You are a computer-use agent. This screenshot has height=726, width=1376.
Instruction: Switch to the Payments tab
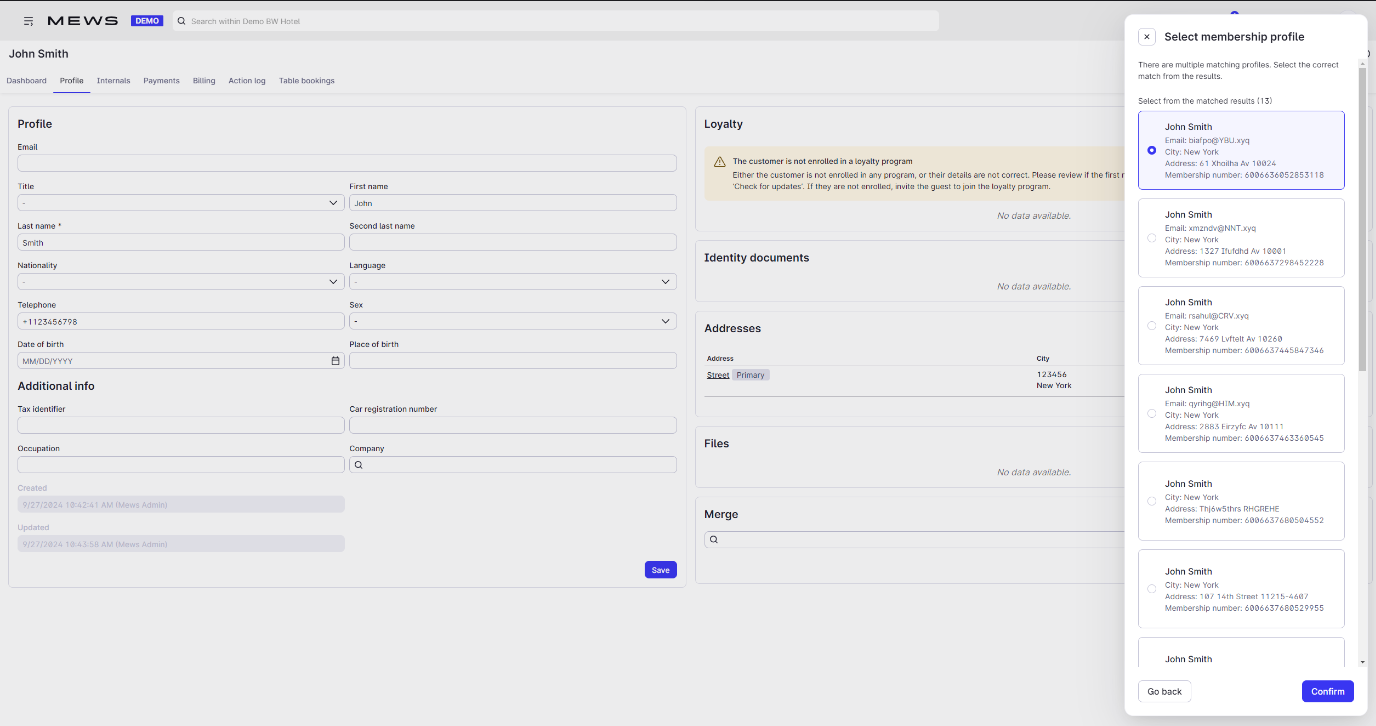(161, 80)
